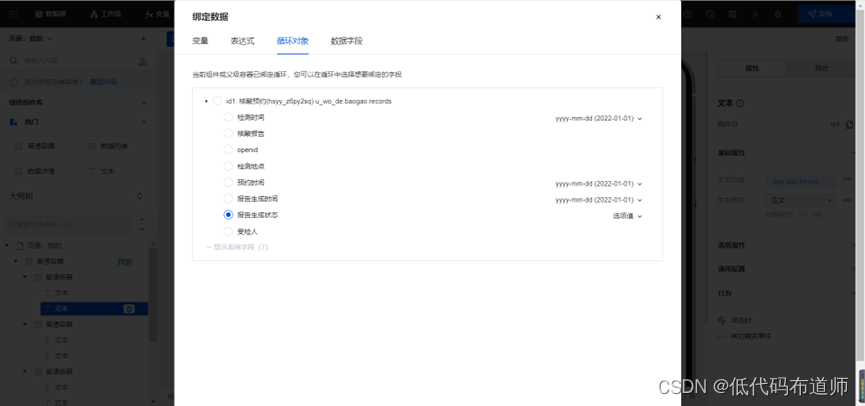Screen dimensions: 865x406
Task: Switch to the 变量 tab
Action: (200, 41)
